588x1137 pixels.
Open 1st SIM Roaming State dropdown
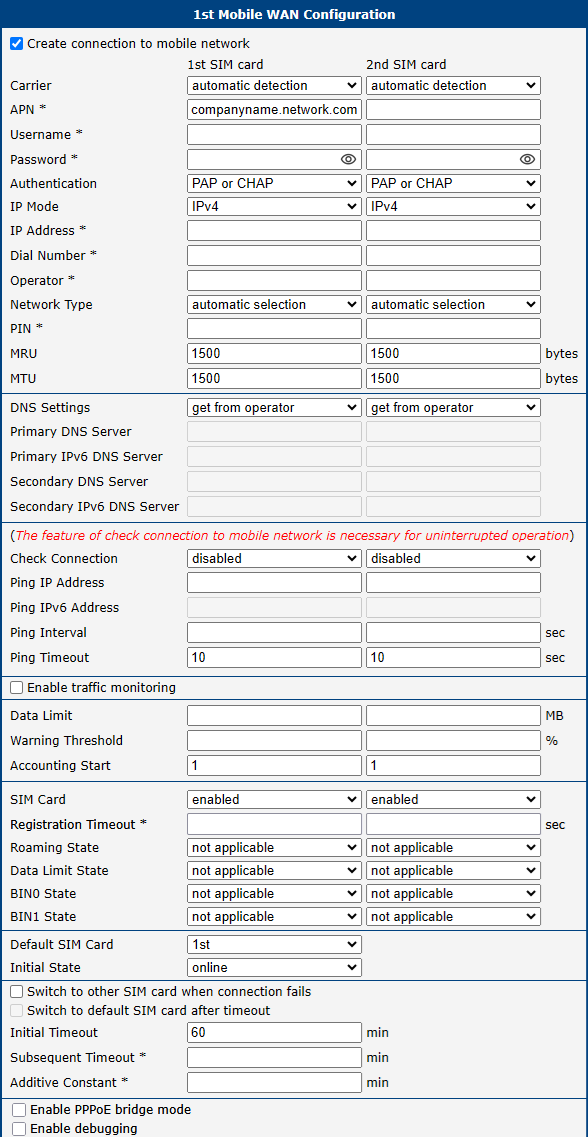pos(274,848)
